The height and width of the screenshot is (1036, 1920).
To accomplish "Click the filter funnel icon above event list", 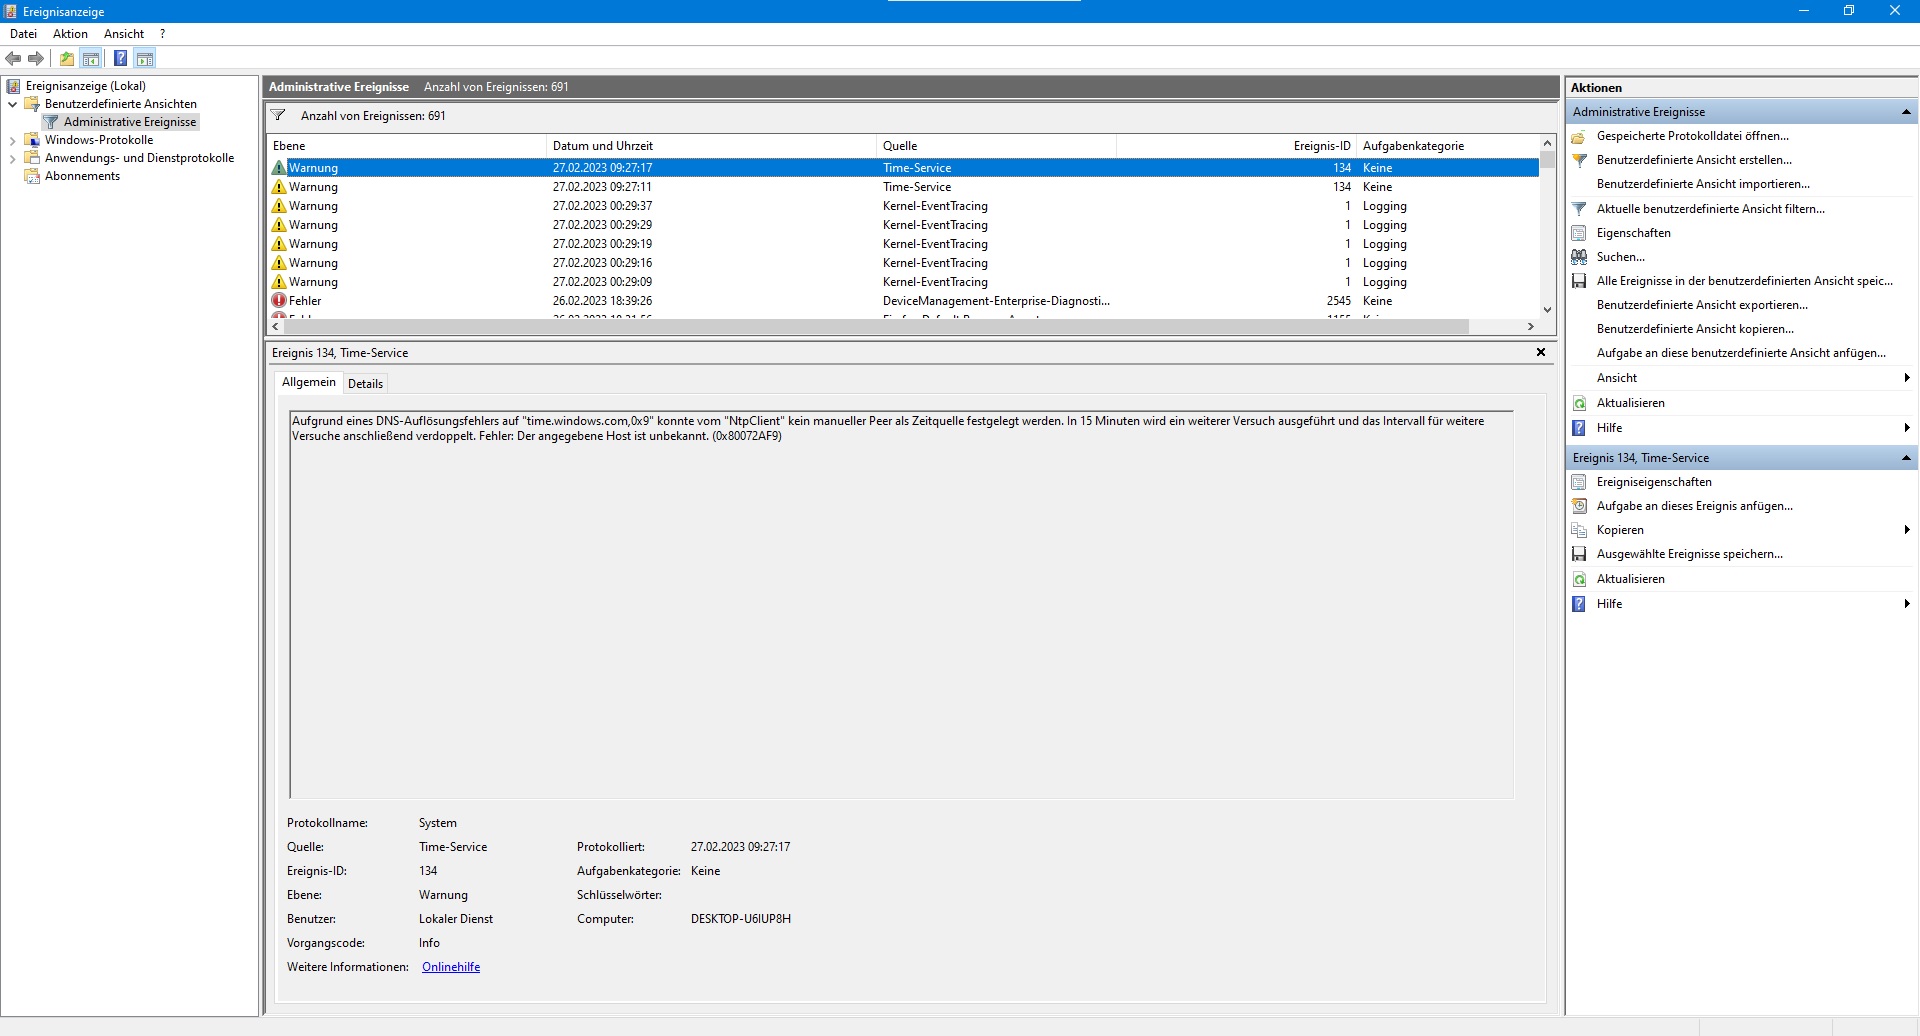I will coord(279,116).
